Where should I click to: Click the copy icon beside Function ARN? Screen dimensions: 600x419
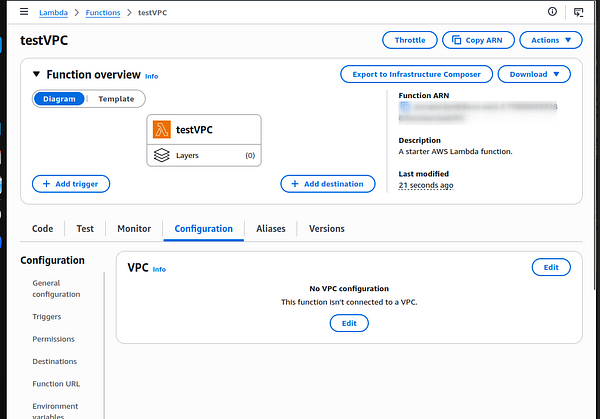(x=404, y=106)
